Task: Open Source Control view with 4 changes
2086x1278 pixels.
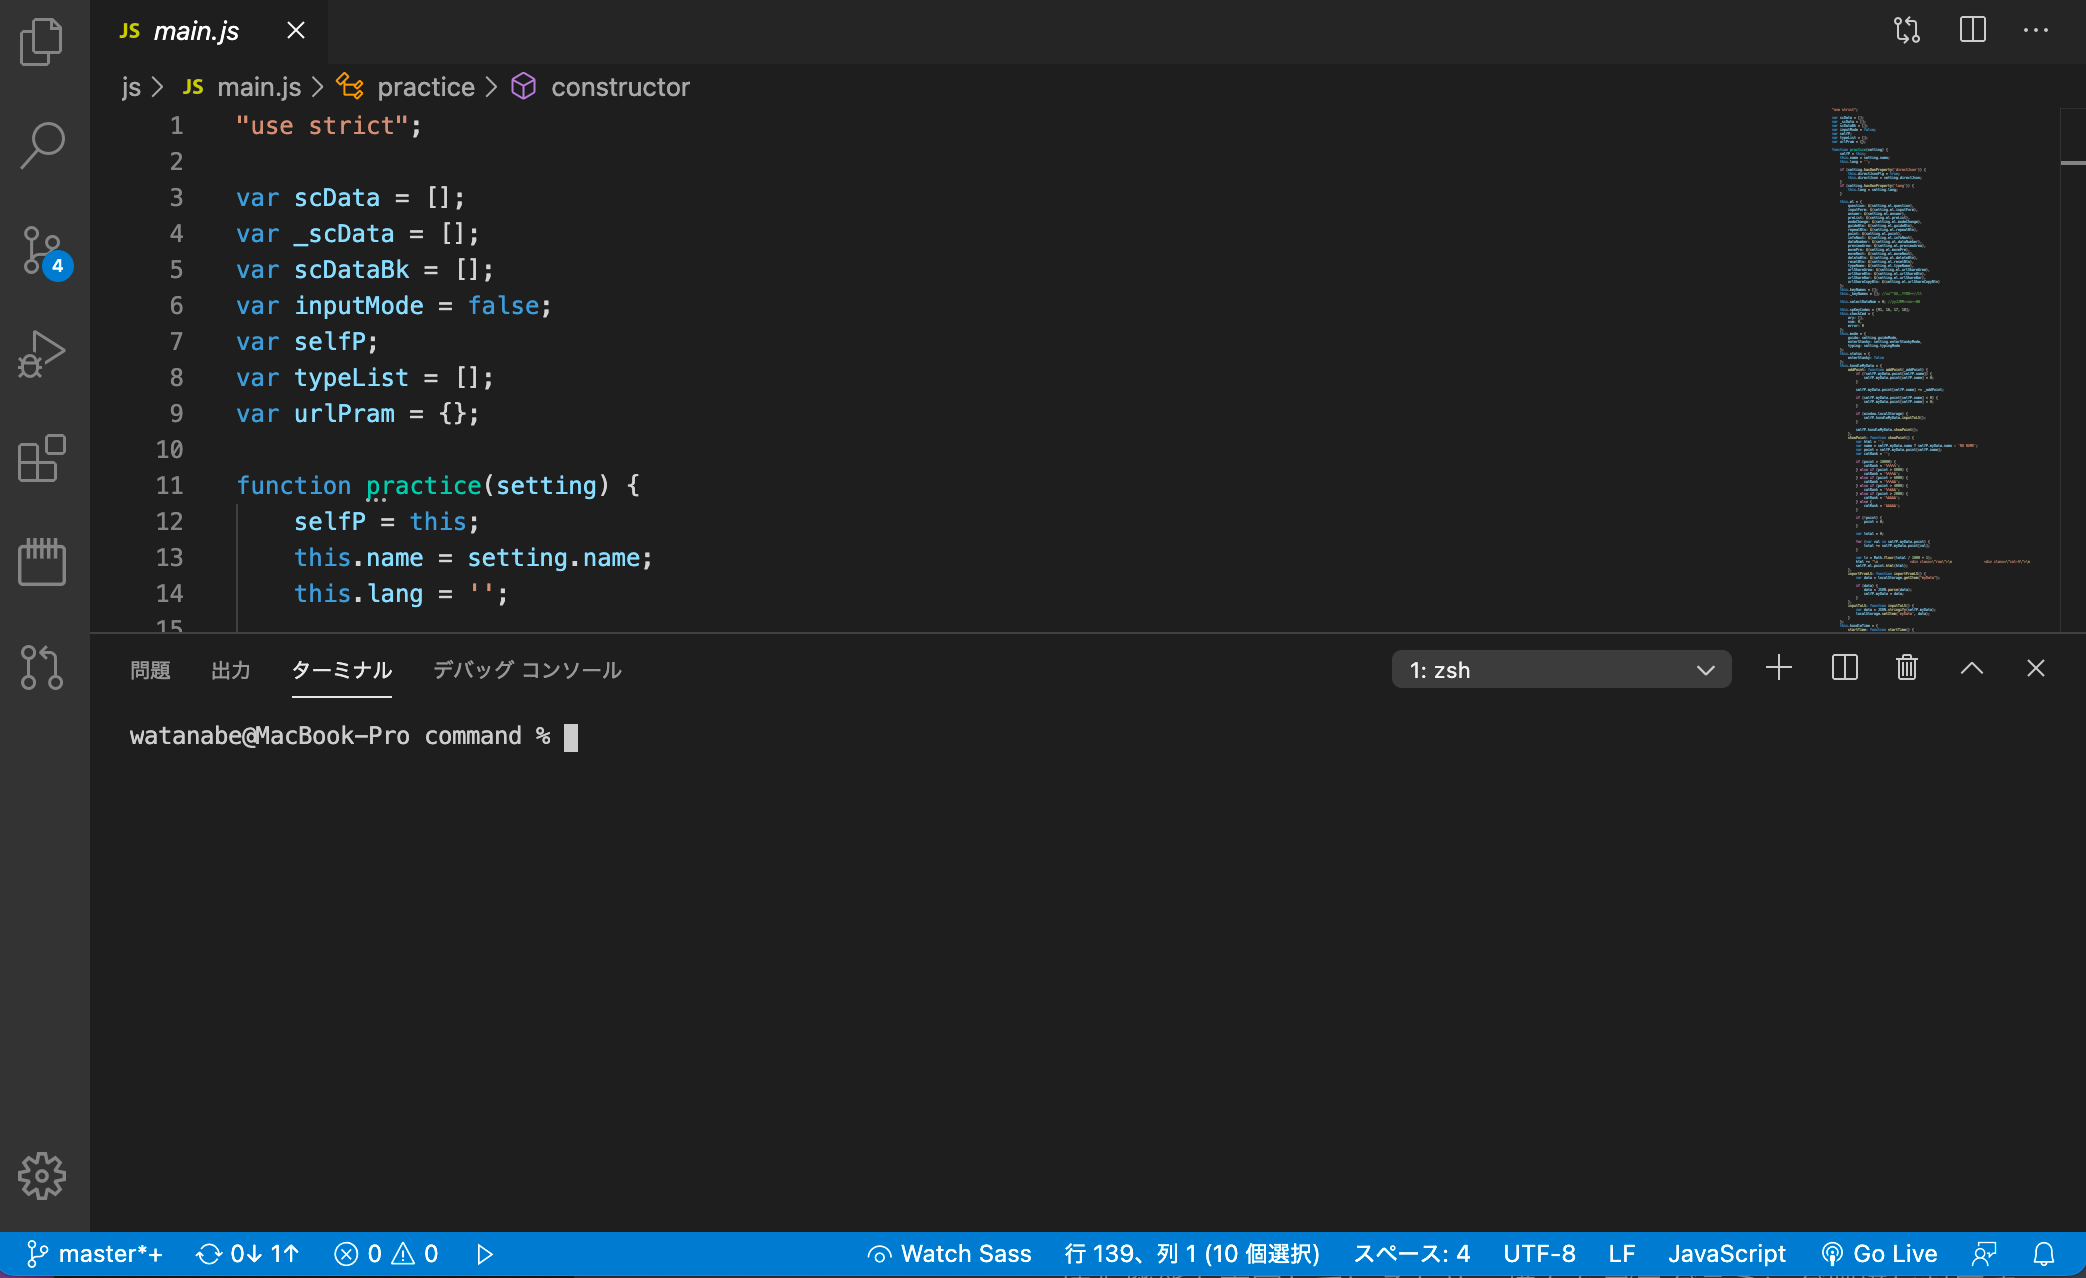Action: [x=44, y=251]
